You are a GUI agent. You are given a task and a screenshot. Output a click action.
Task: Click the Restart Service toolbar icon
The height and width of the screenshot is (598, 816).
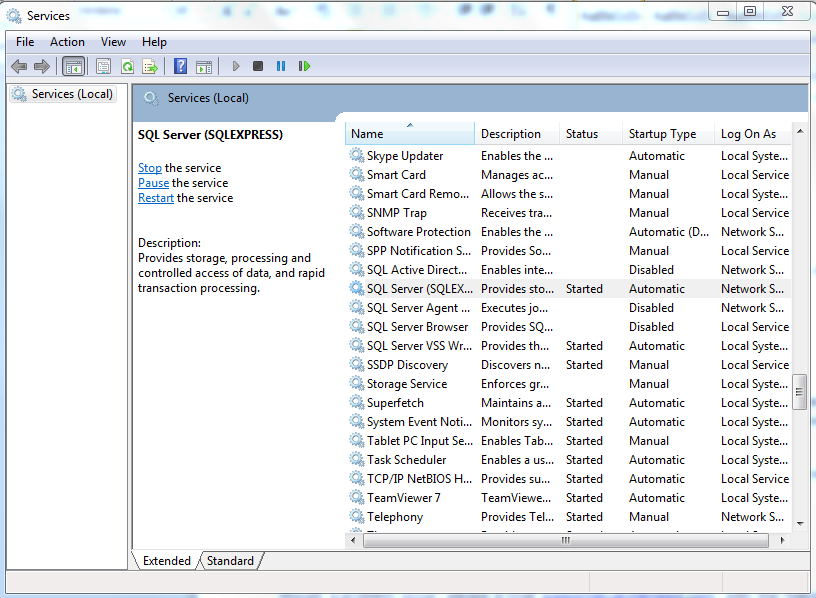(x=304, y=66)
